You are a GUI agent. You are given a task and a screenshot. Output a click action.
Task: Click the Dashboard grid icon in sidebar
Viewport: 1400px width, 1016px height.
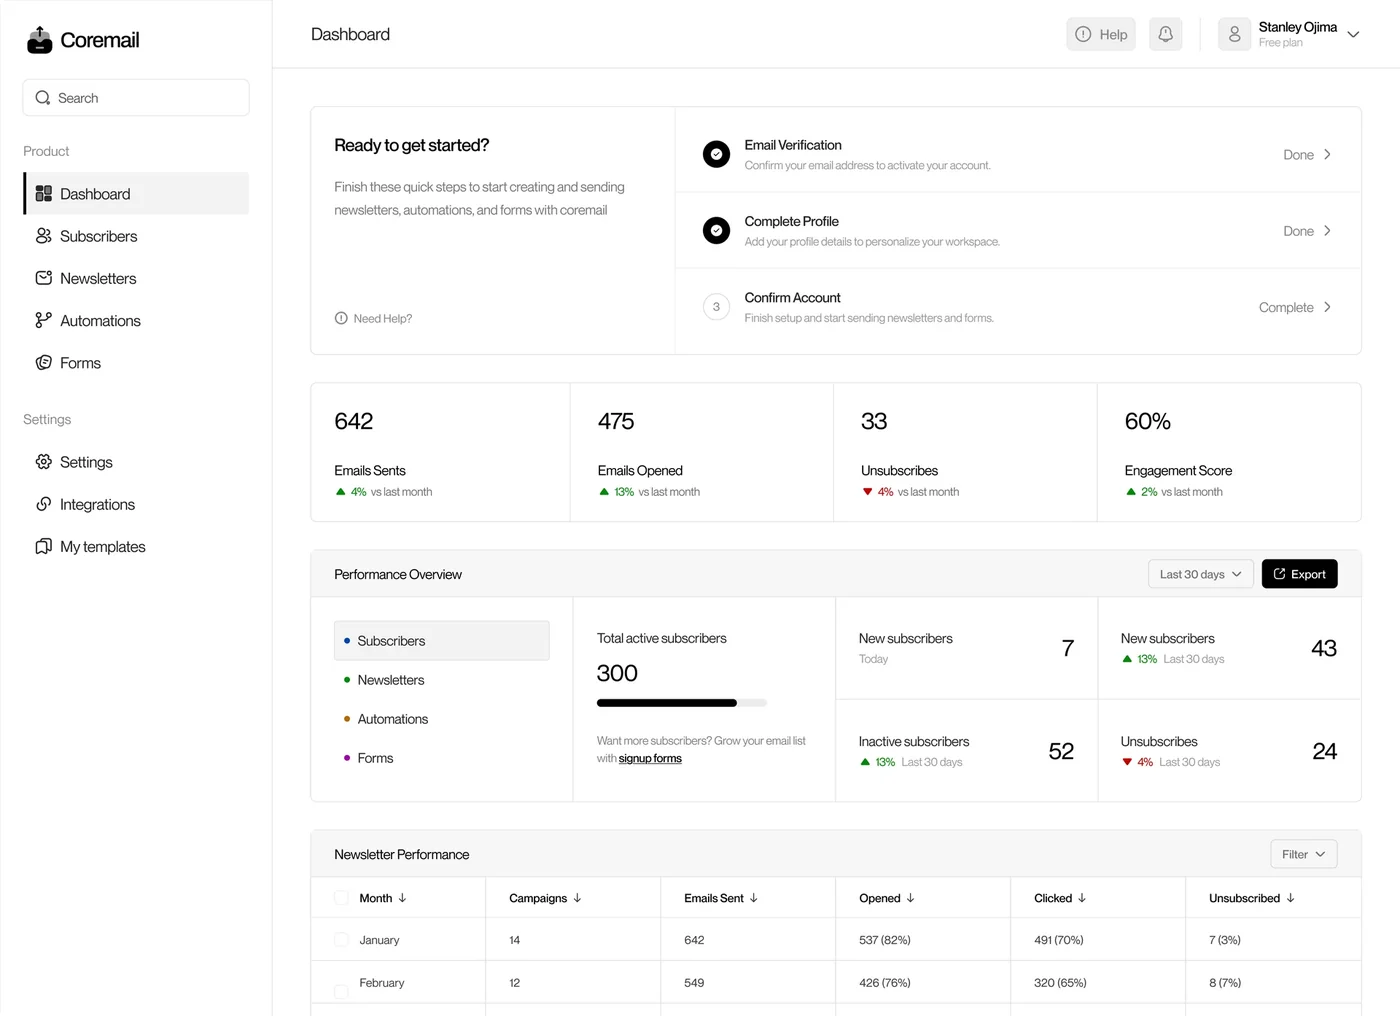44,194
